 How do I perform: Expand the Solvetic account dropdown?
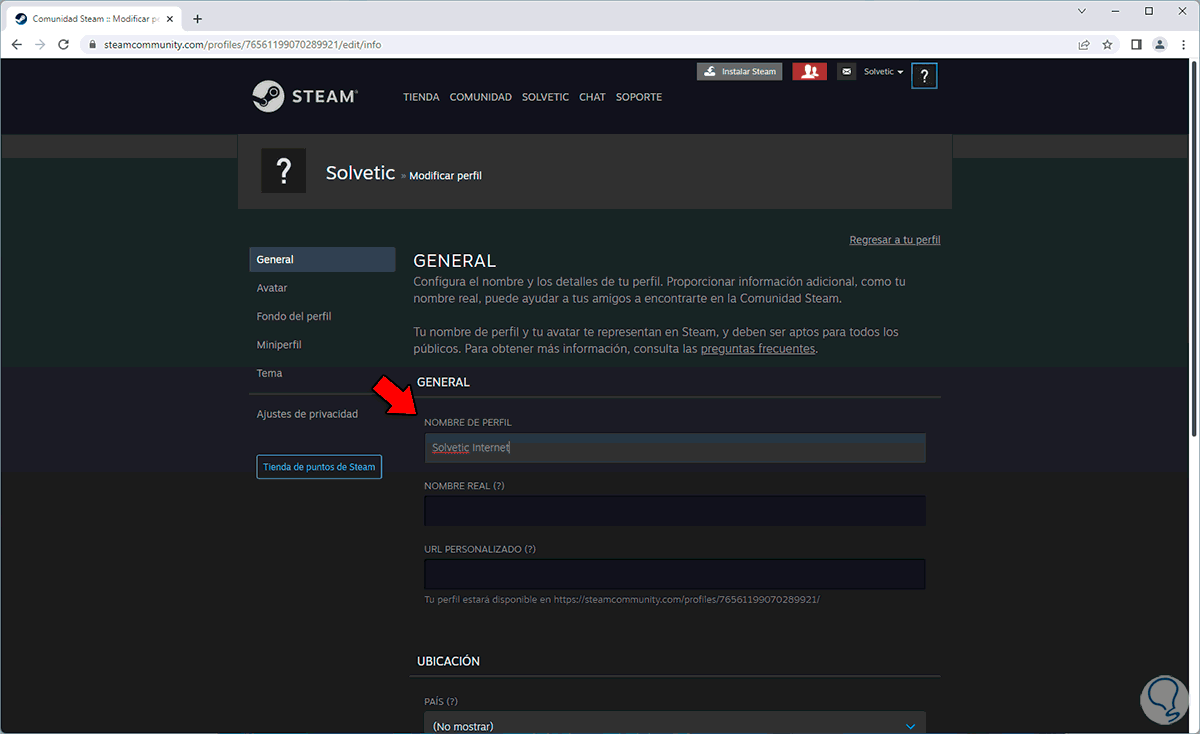tap(883, 72)
